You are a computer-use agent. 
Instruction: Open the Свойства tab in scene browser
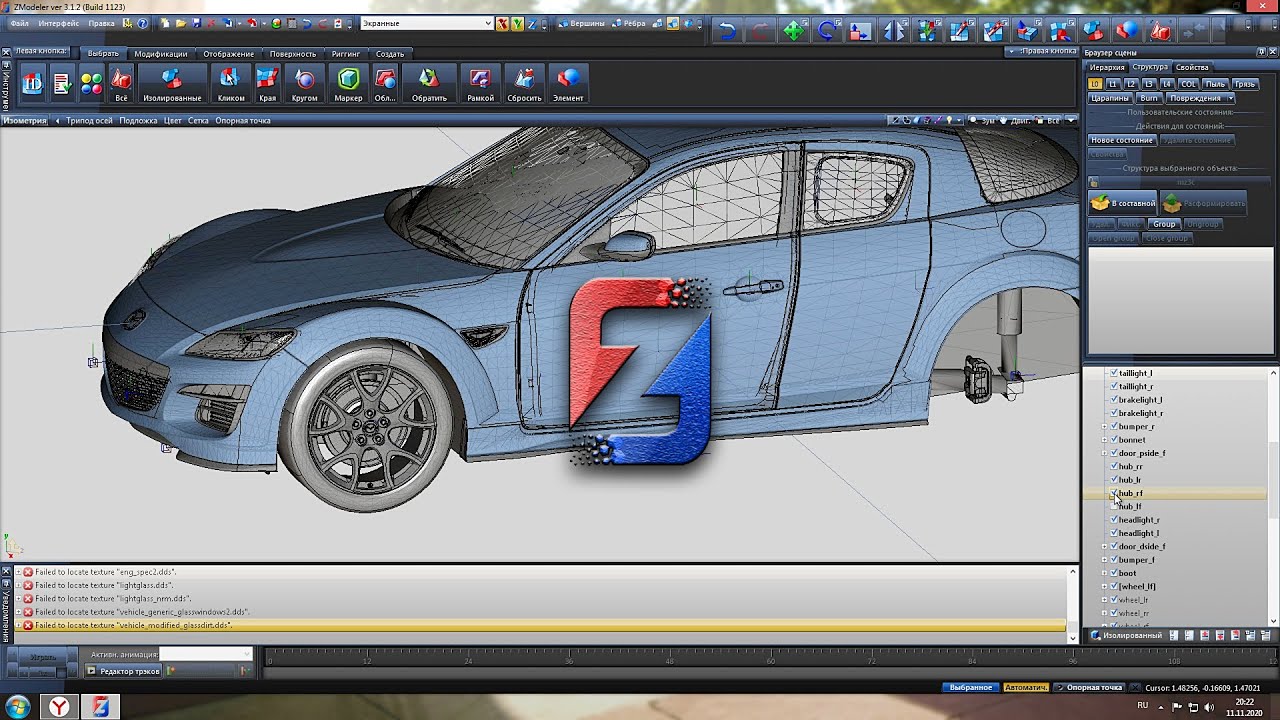click(1192, 67)
